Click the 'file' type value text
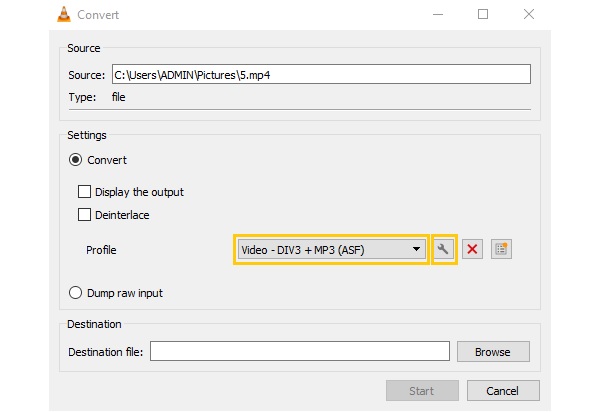This screenshot has width=600, height=412. (119, 97)
